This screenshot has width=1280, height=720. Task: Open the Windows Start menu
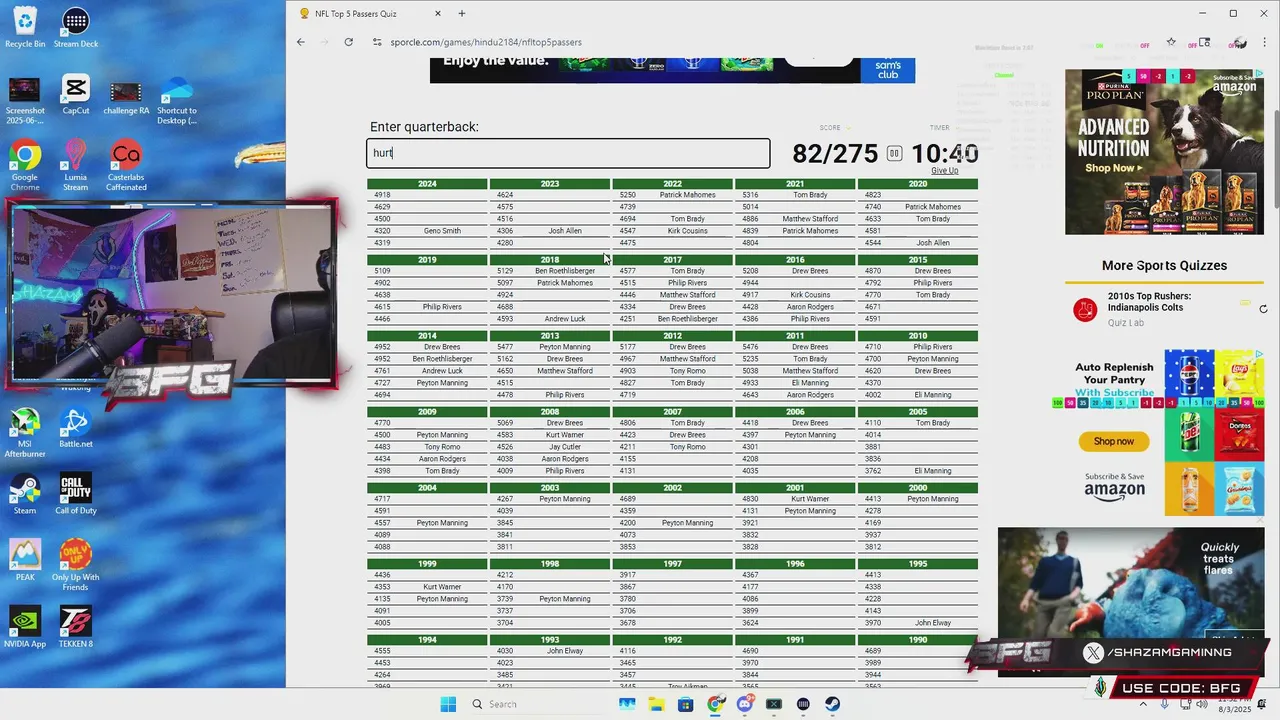point(448,704)
